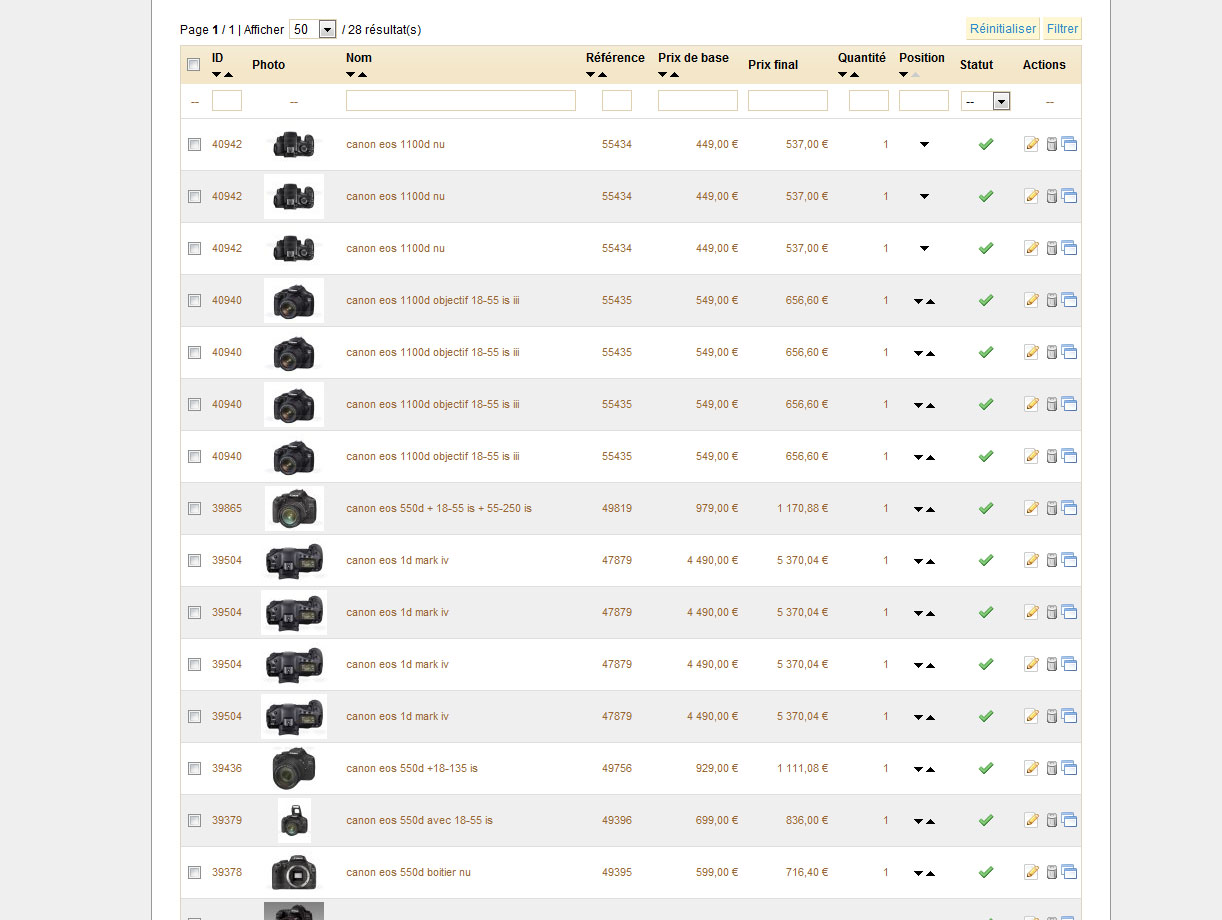Image resolution: width=1222 pixels, height=920 pixels.
Task: Check the box for product ID 39436
Action: pos(194,768)
